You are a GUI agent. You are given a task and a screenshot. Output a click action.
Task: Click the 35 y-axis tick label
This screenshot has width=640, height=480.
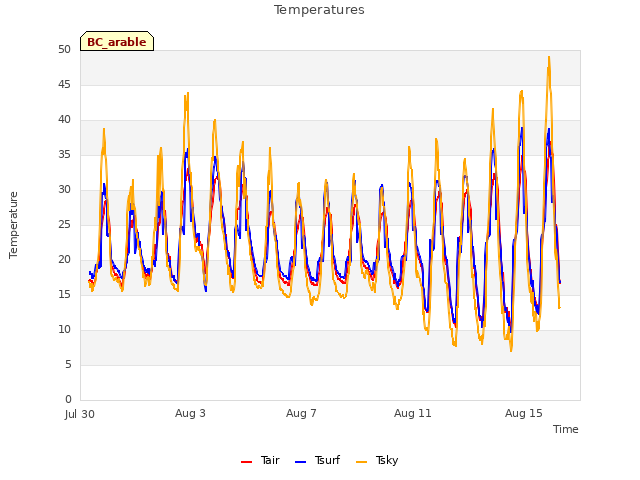pos(64,154)
